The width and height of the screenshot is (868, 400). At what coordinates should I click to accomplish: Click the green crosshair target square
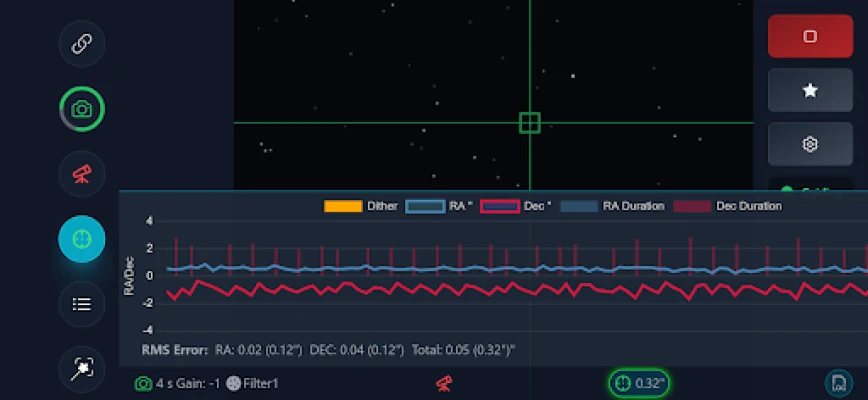[x=530, y=123]
